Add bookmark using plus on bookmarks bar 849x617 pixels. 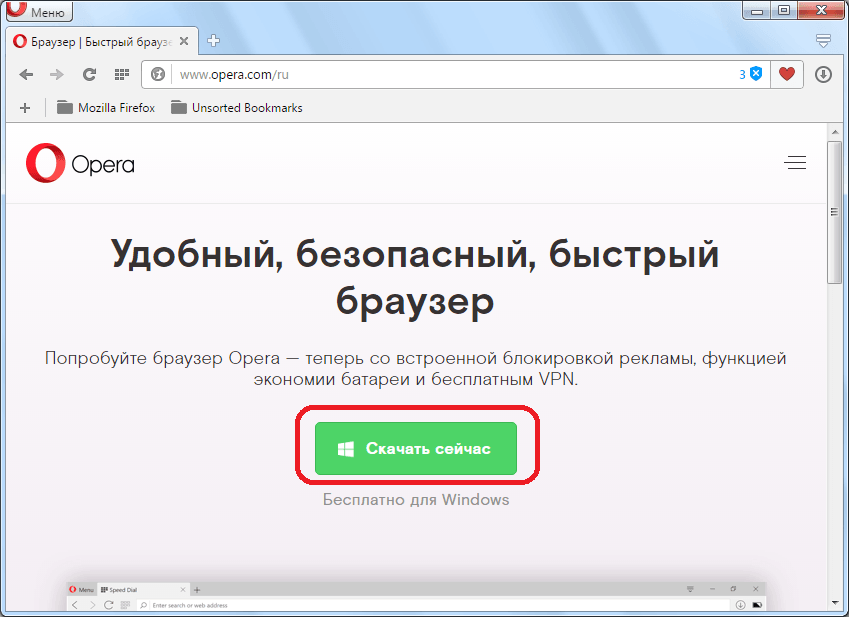pyautogui.click(x=25, y=108)
